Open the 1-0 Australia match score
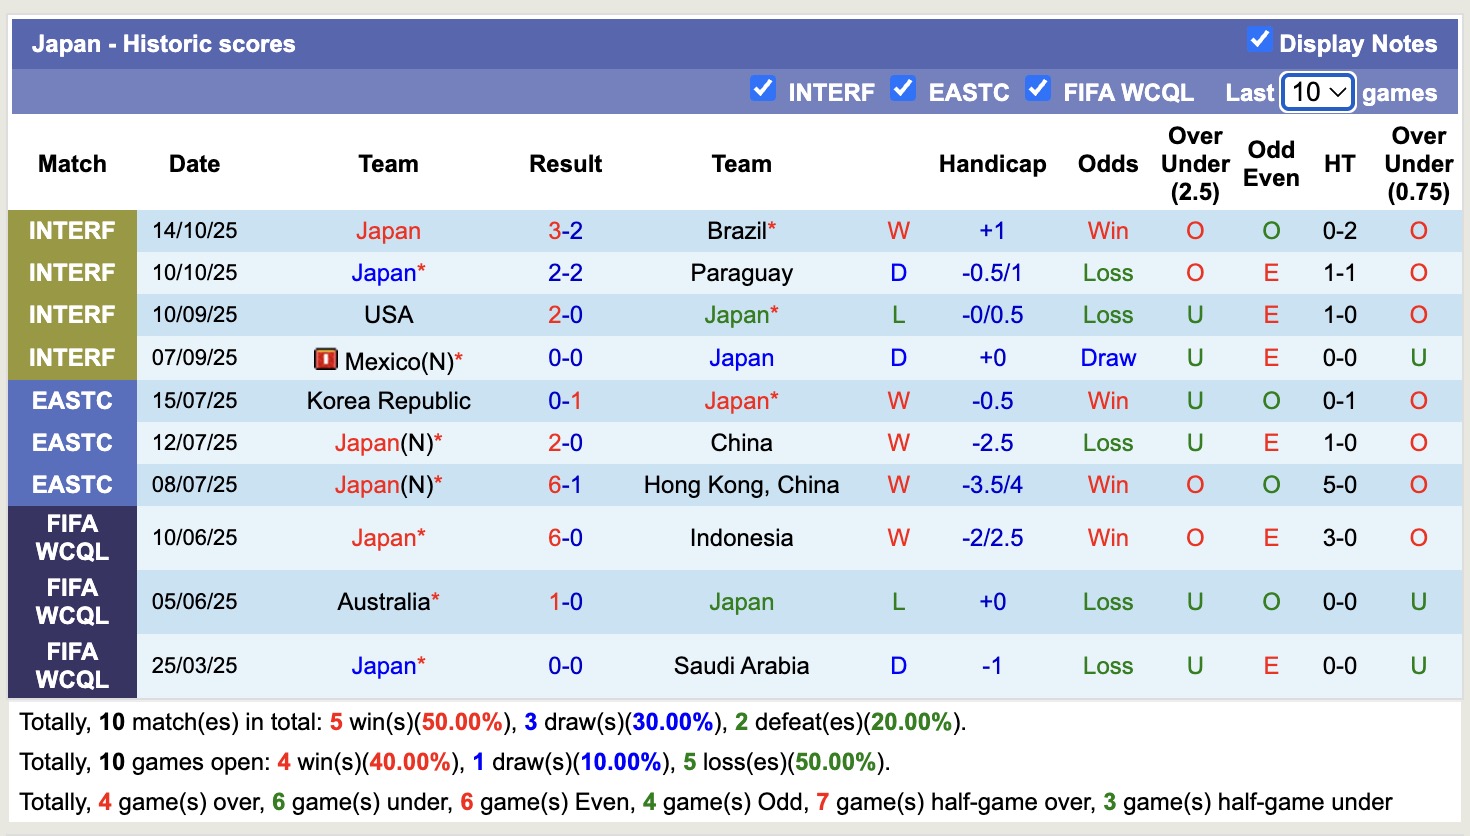1470x836 pixels. [x=565, y=602]
